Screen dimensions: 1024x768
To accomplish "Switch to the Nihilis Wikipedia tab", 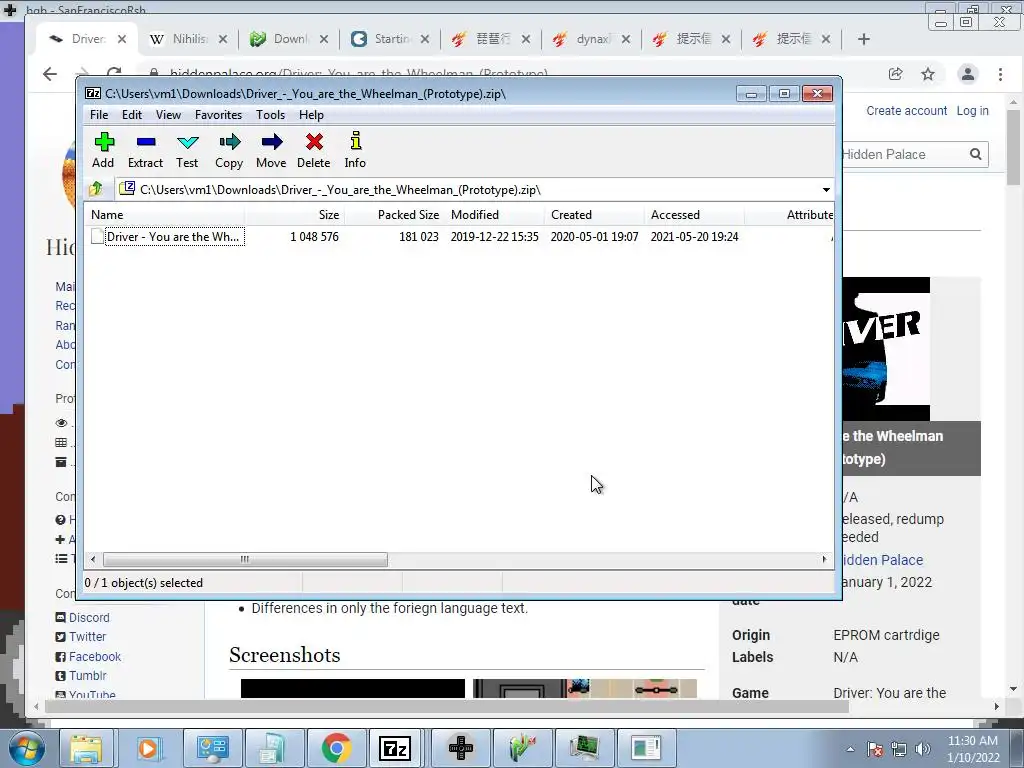I will (188, 39).
